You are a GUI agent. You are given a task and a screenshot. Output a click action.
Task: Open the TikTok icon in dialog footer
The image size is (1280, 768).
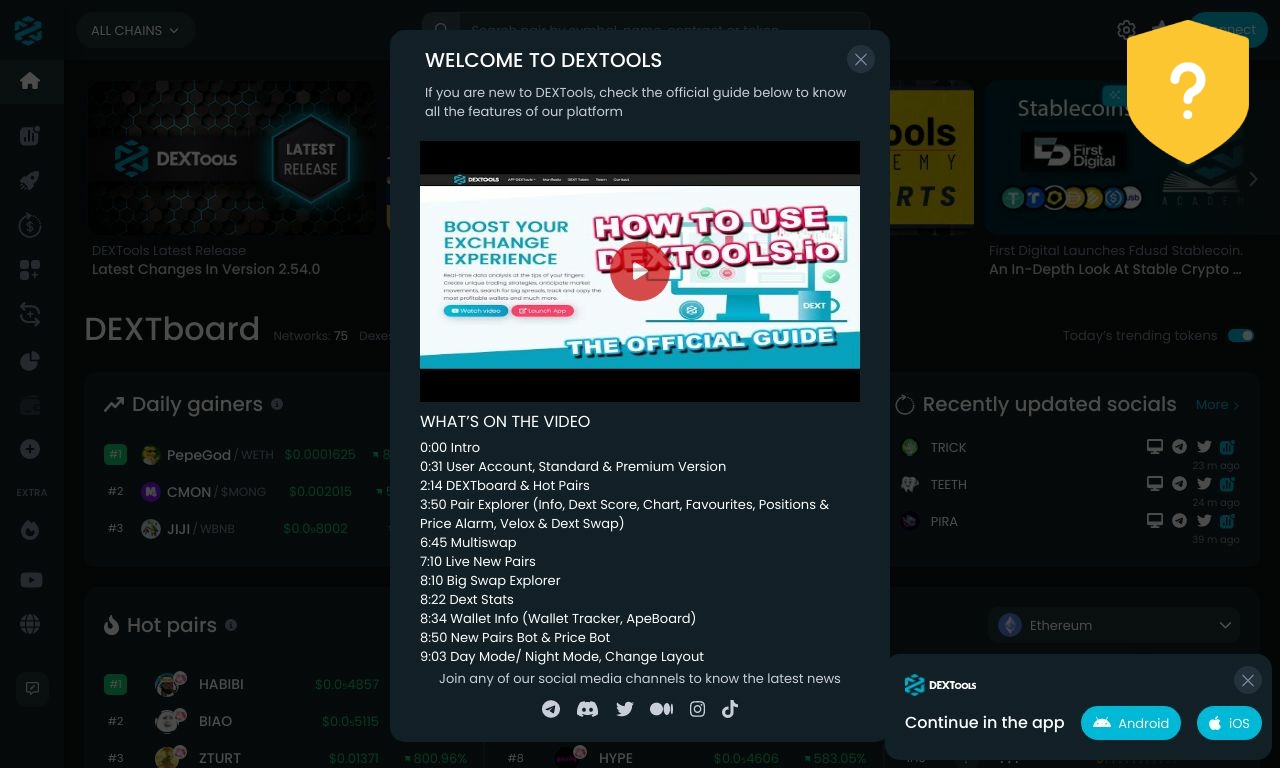[730, 709]
